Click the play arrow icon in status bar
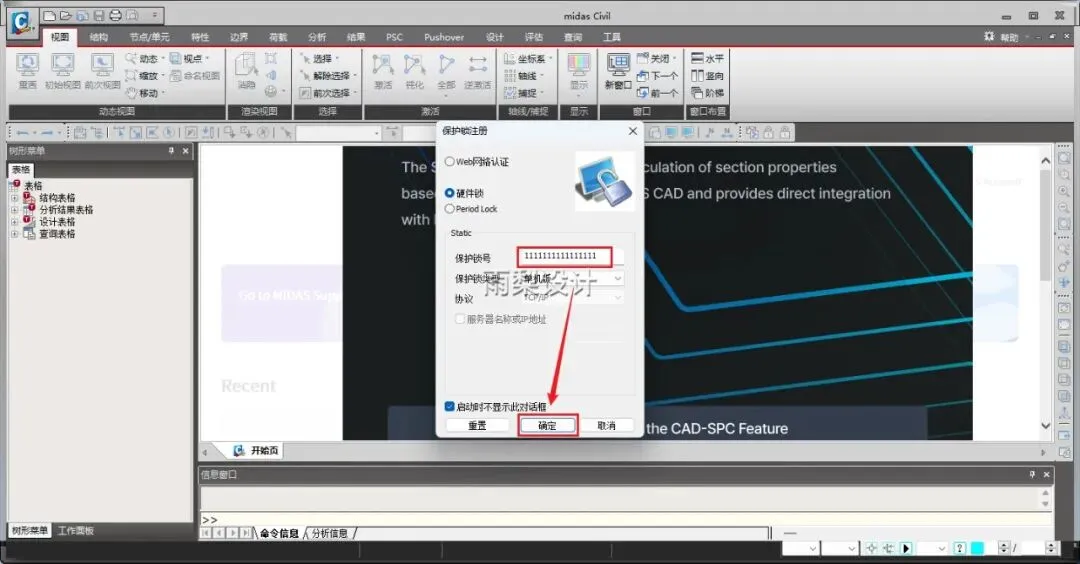This screenshot has height=564, width=1080. tap(906, 548)
